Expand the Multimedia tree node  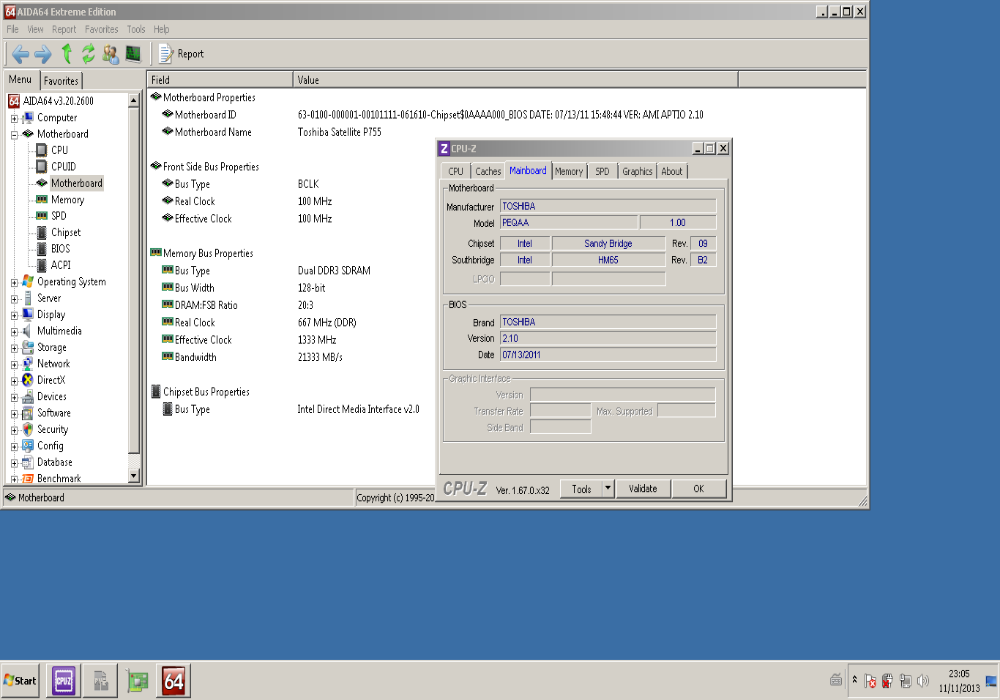click(14, 332)
